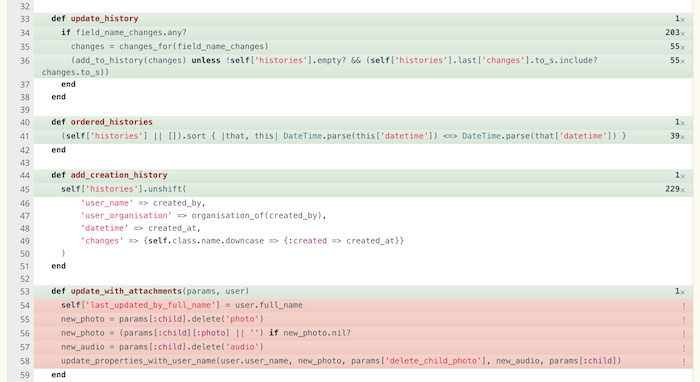The image size is (700, 382).
Task: Click uncovered params delete 'audio' line
Action: (x=363, y=347)
